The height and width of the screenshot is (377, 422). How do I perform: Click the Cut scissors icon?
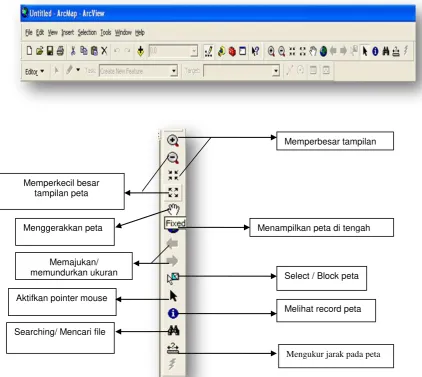[x=73, y=51]
